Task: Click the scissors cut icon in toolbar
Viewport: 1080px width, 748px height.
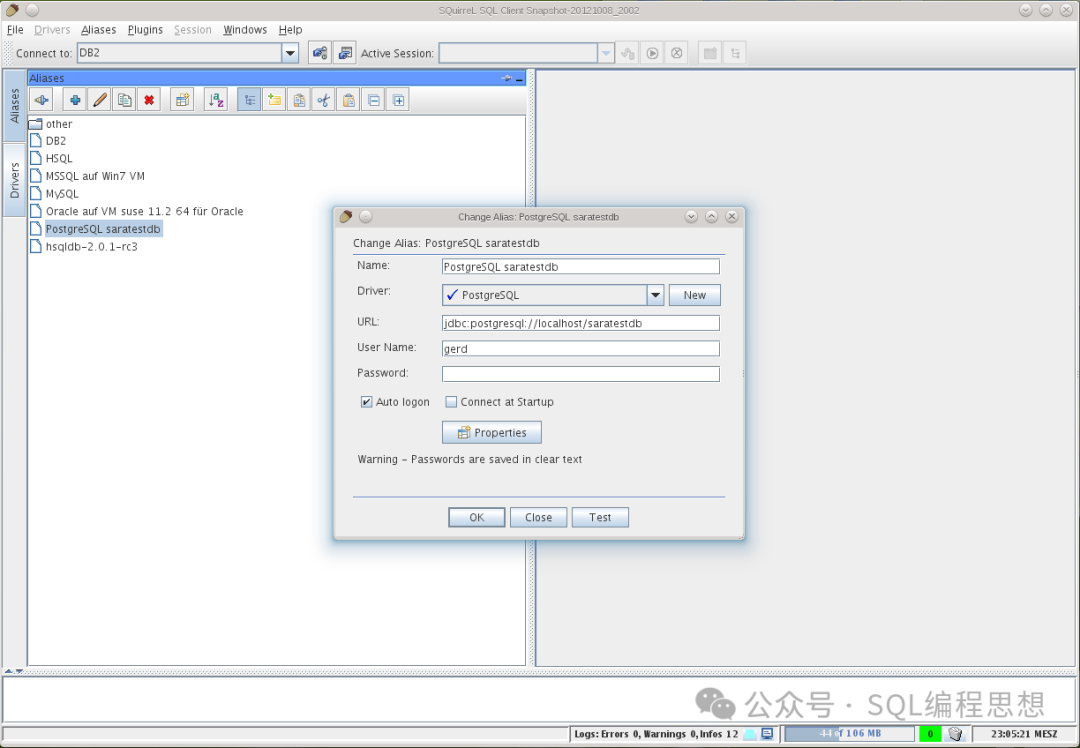Action: point(323,100)
